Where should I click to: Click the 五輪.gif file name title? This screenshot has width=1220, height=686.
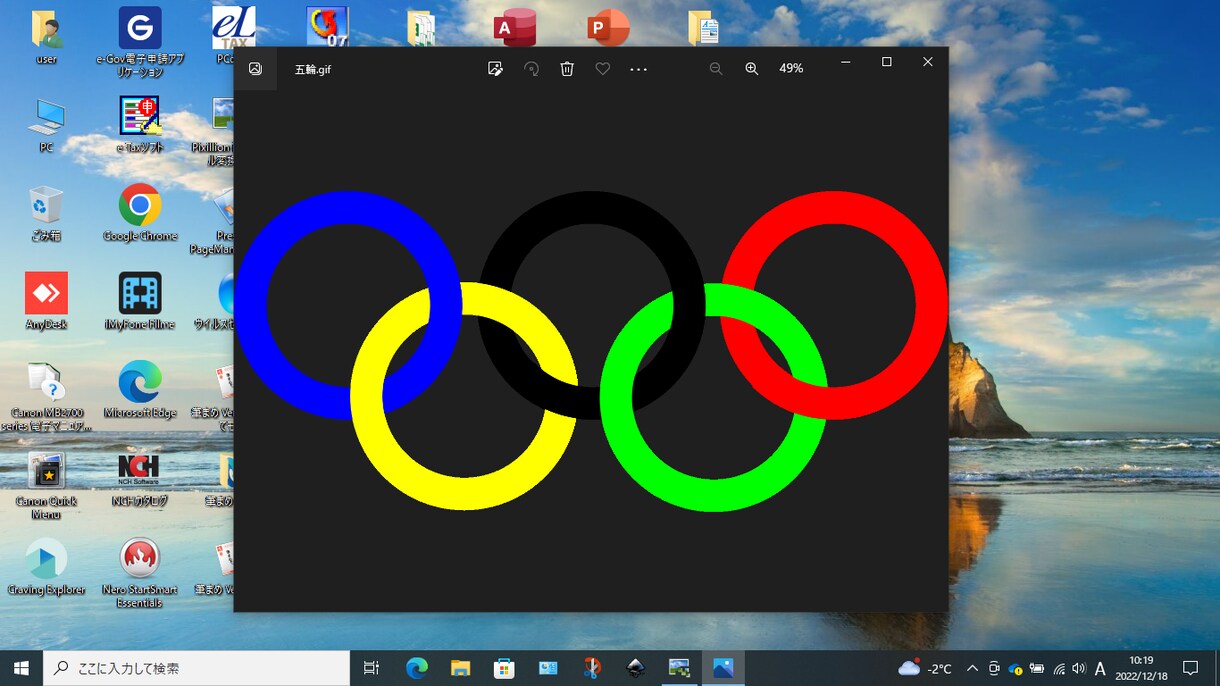(x=313, y=69)
